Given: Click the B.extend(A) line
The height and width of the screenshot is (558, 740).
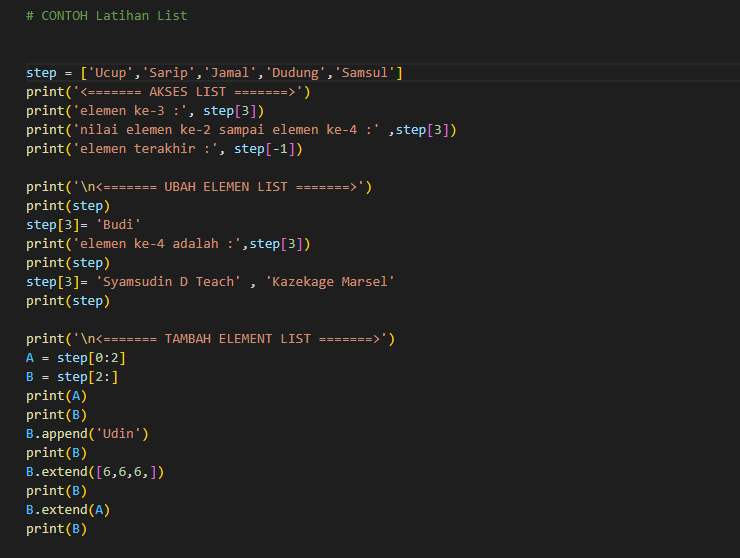Looking at the screenshot, I should [x=68, y=510].
